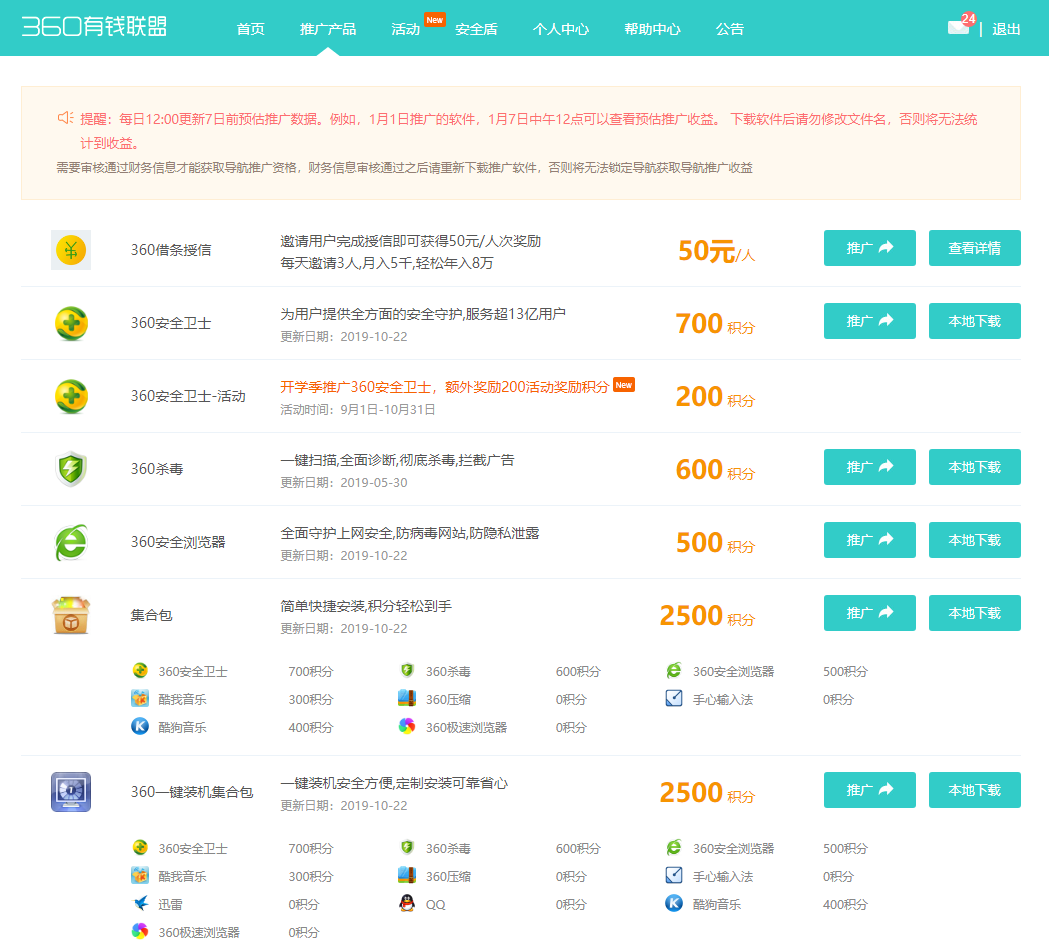
Task: Click the 360借条授信 yuan coin icon
Action: click(x=71, y=250)
